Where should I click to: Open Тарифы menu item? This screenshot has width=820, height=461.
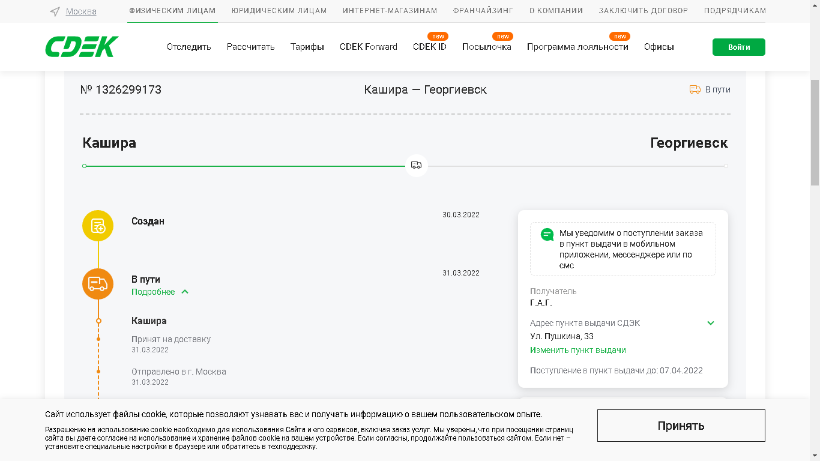307,47
